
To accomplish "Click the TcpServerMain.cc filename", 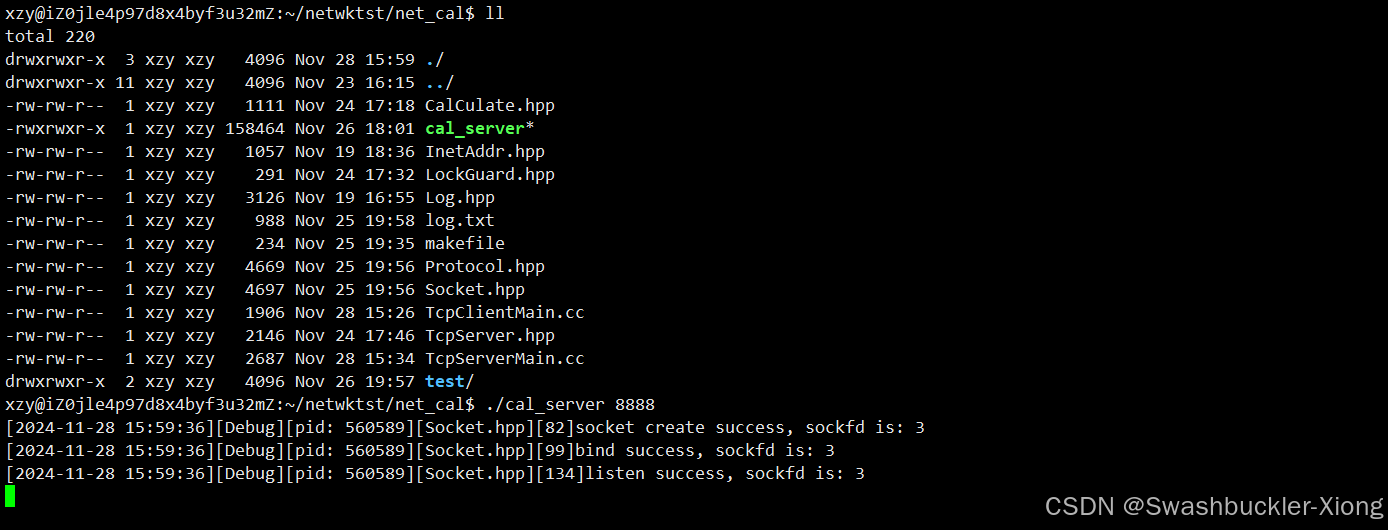I will 504,359.
